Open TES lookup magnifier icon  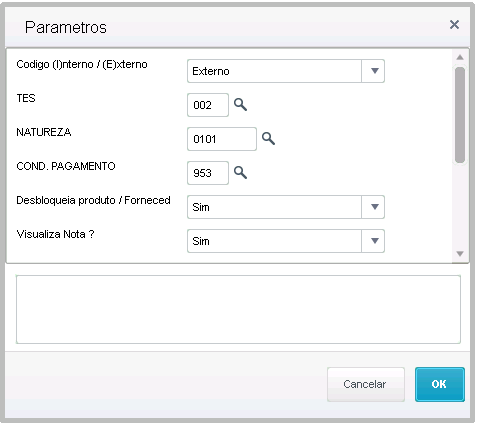240,105
